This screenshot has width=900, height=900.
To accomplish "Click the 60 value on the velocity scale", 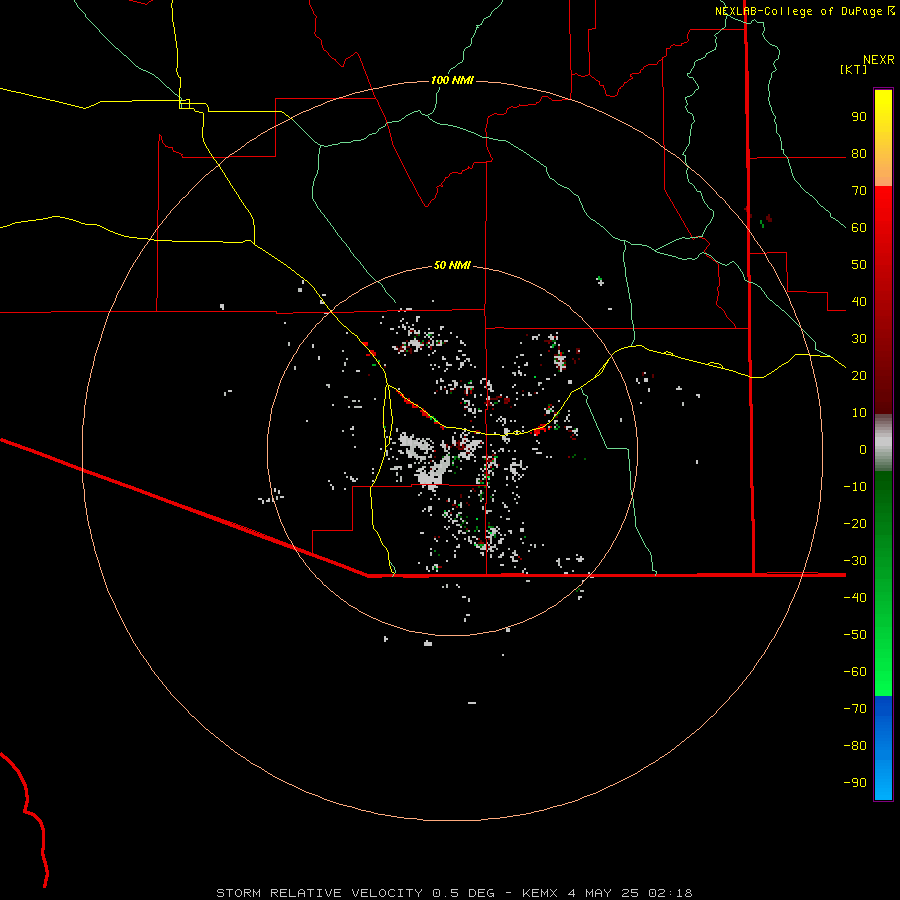I will pyautogui.click(x=859, y=228).
